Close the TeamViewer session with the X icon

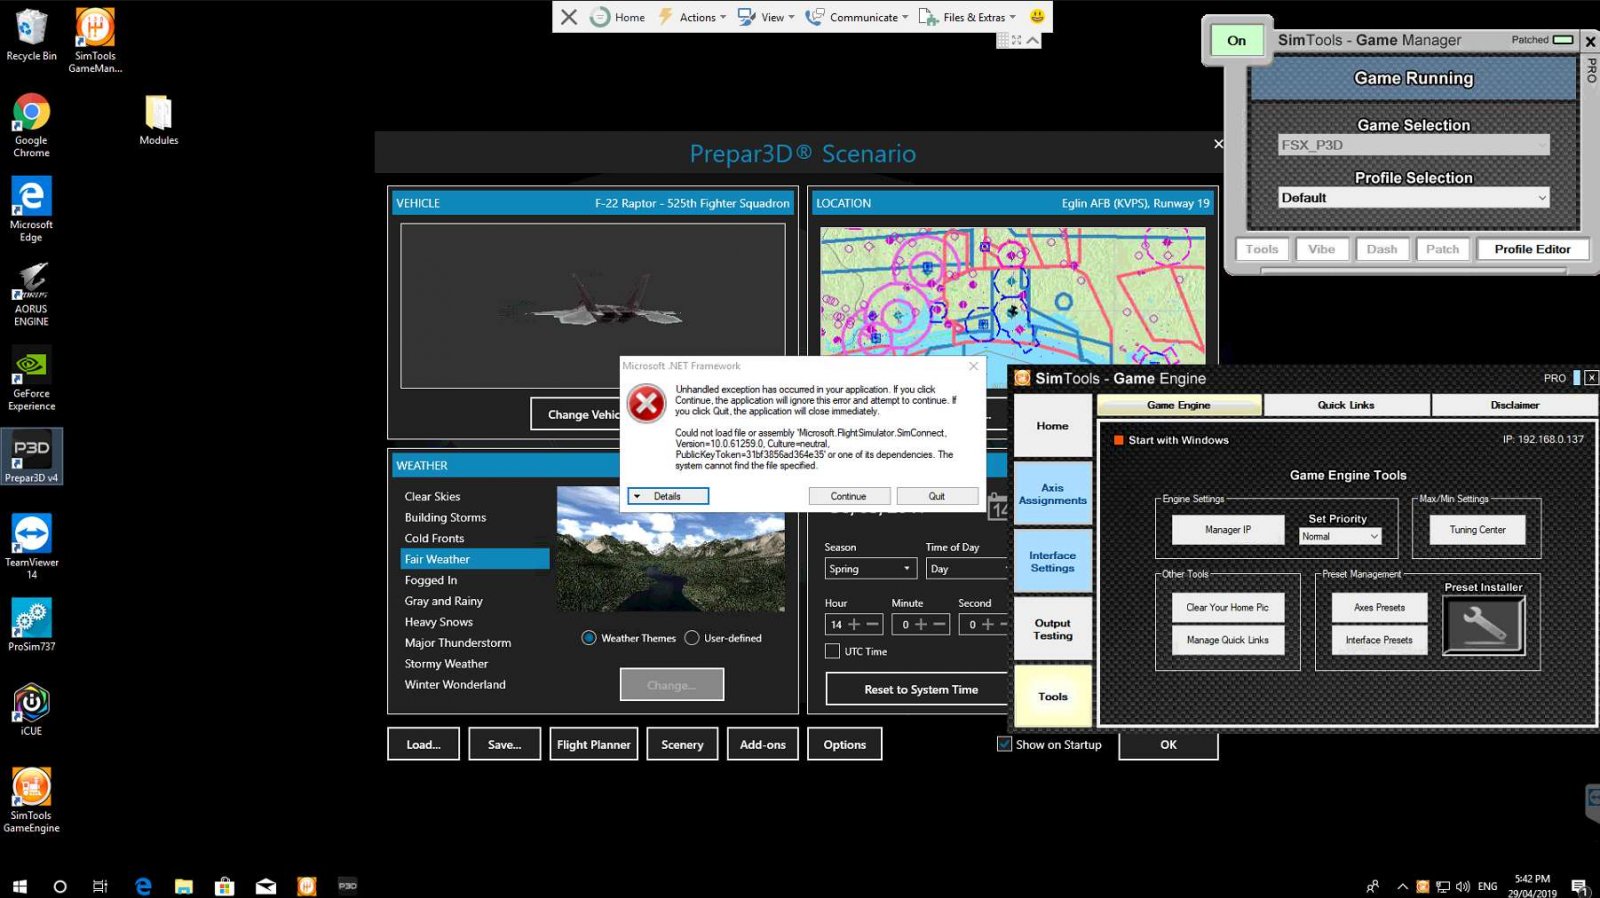(x=569, y=16)
